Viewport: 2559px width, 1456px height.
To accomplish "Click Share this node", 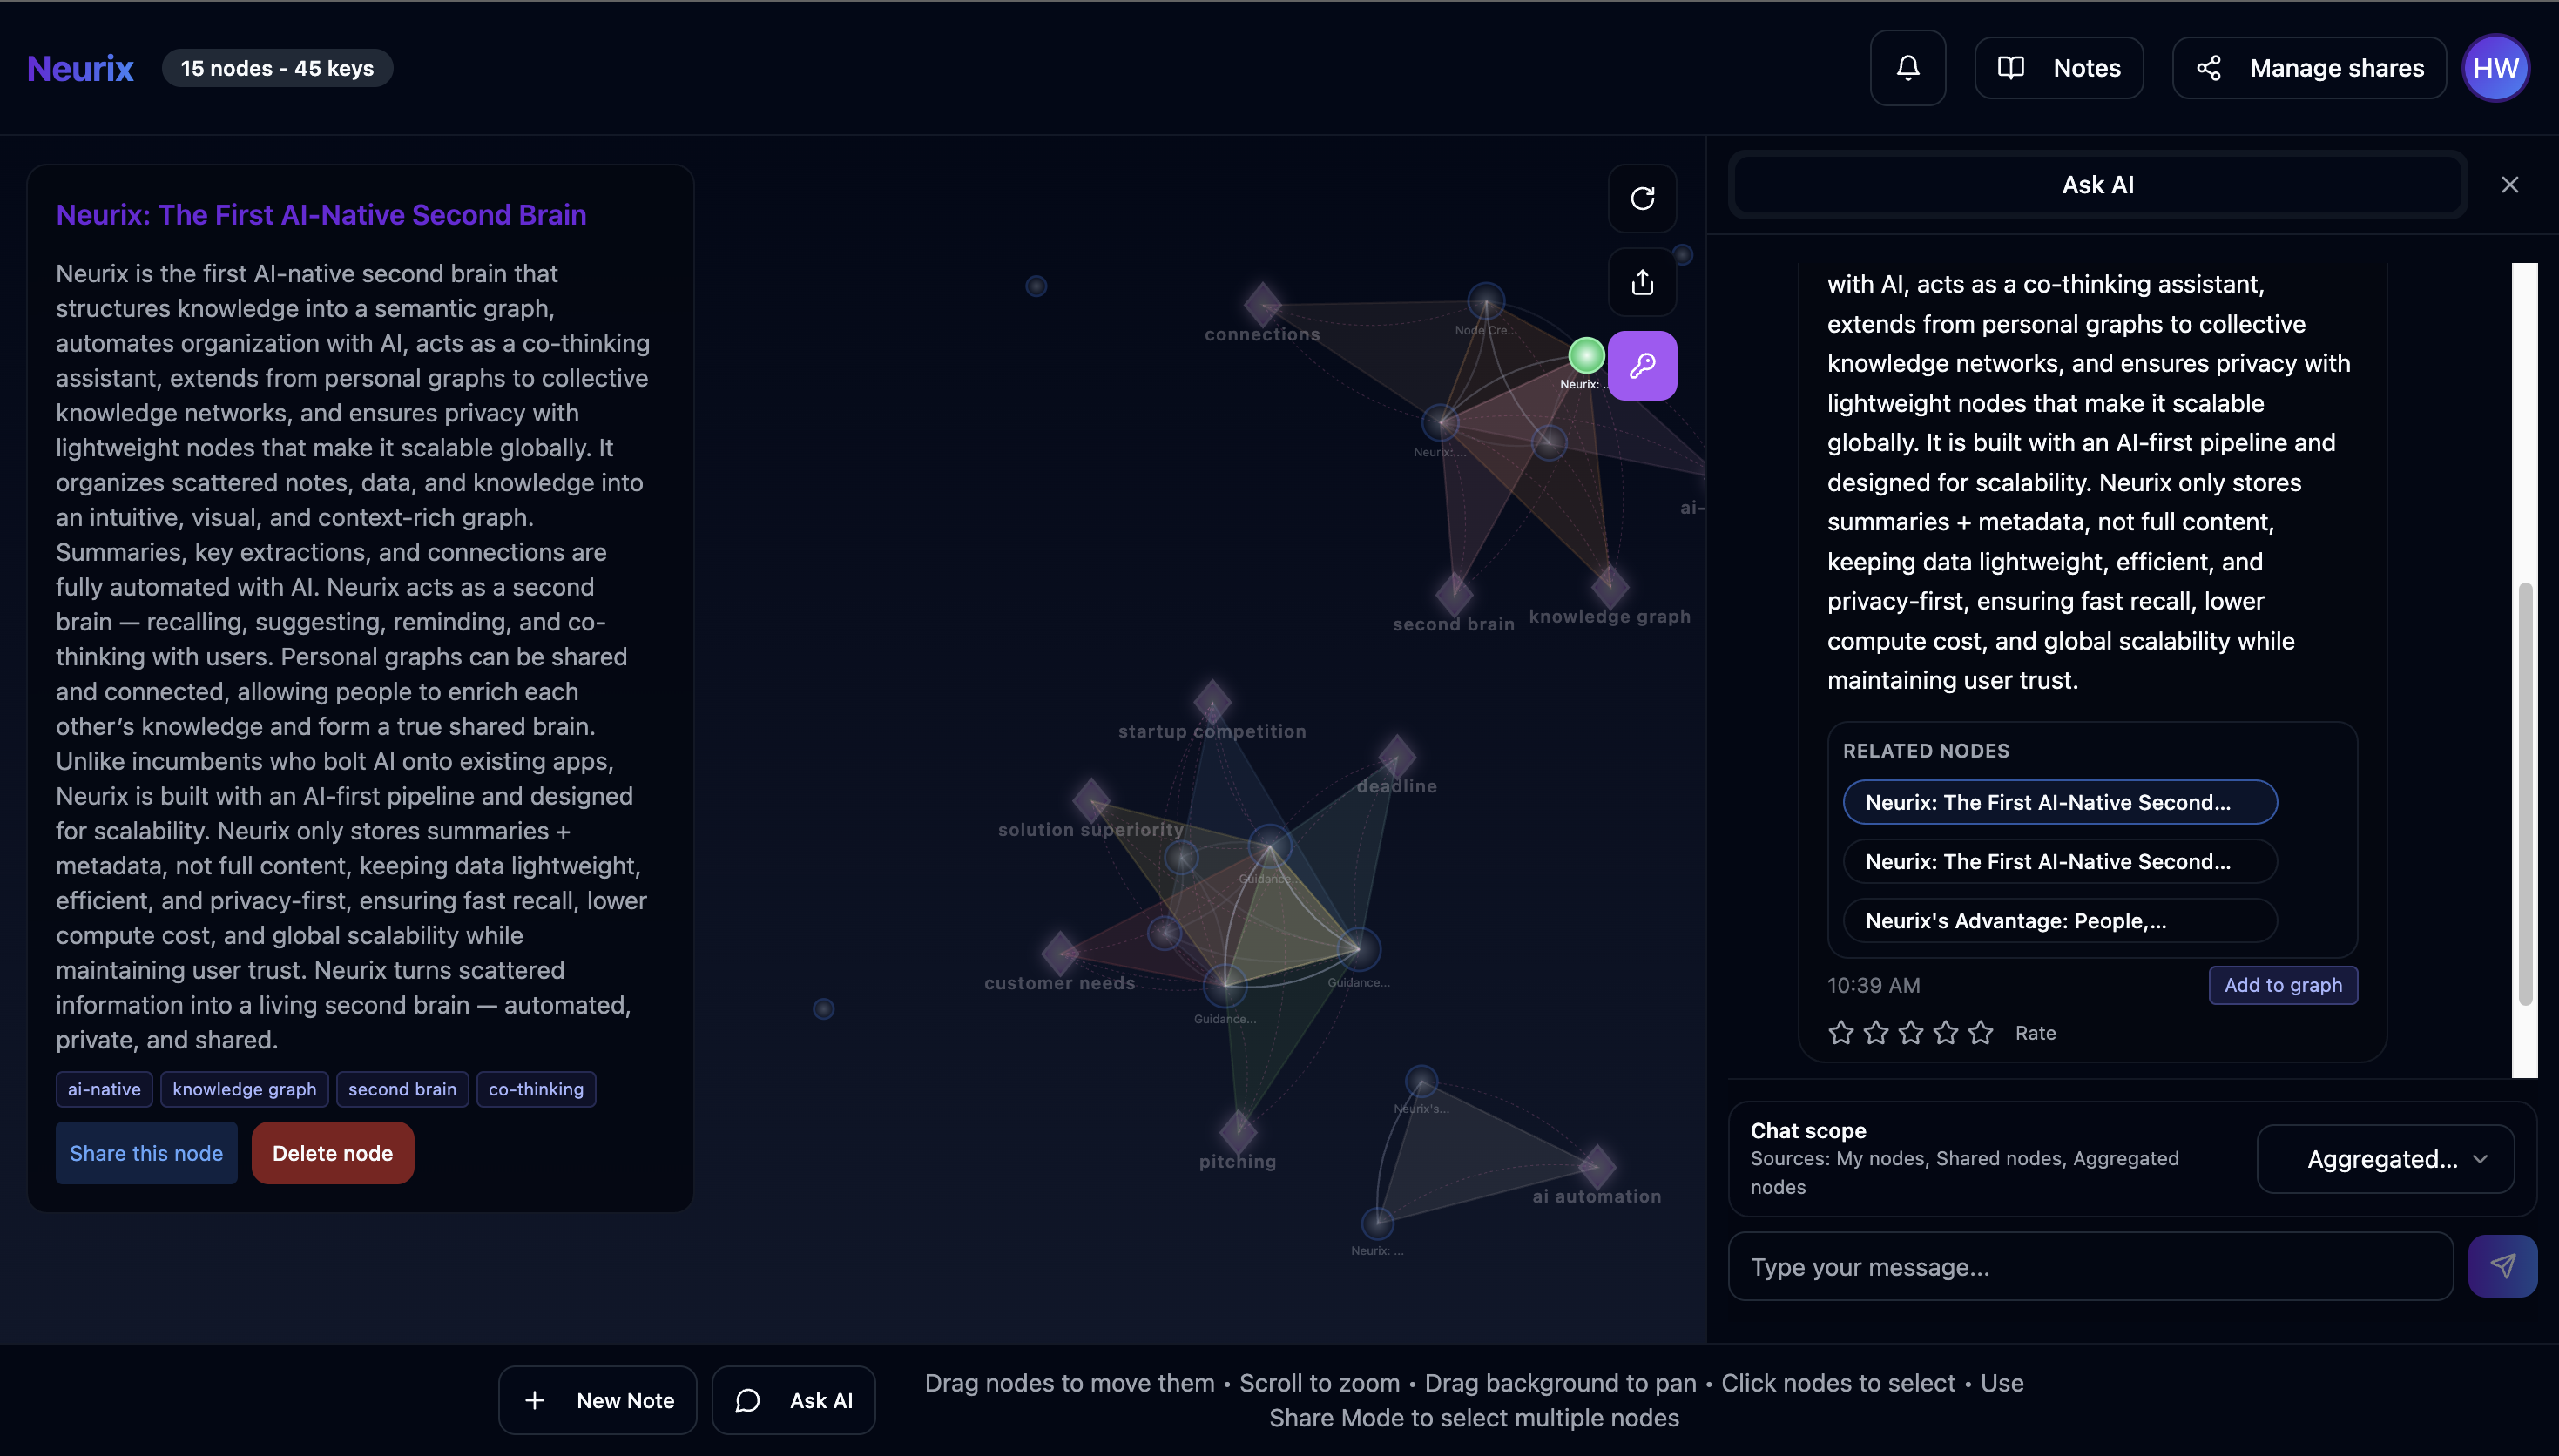I will click(x=146, y=1152).
